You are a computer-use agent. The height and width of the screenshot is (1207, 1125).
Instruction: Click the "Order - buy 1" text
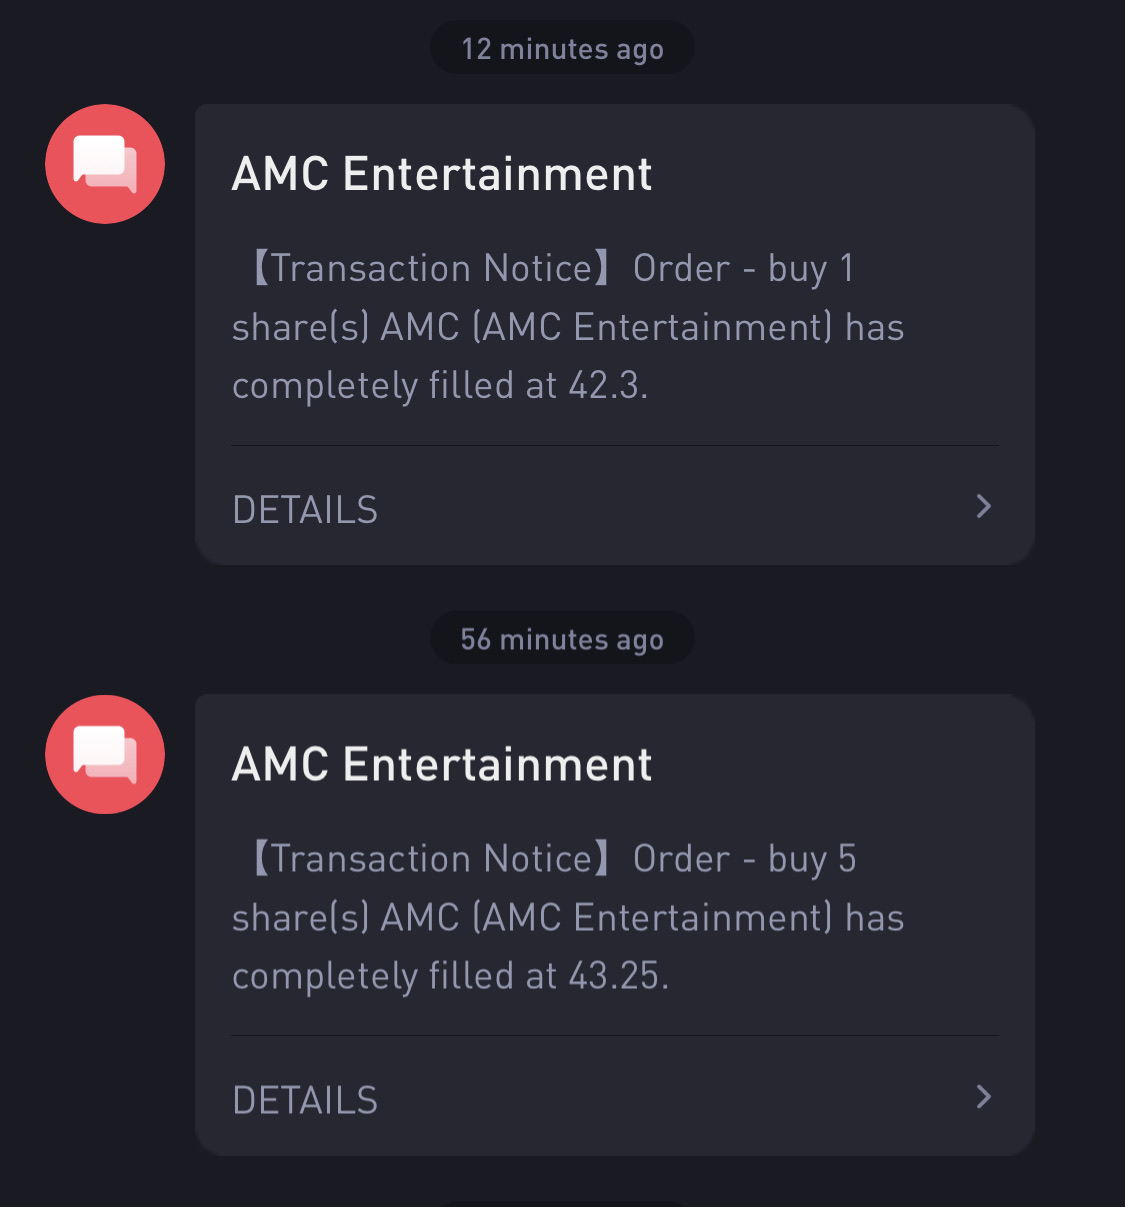(744, 269)
